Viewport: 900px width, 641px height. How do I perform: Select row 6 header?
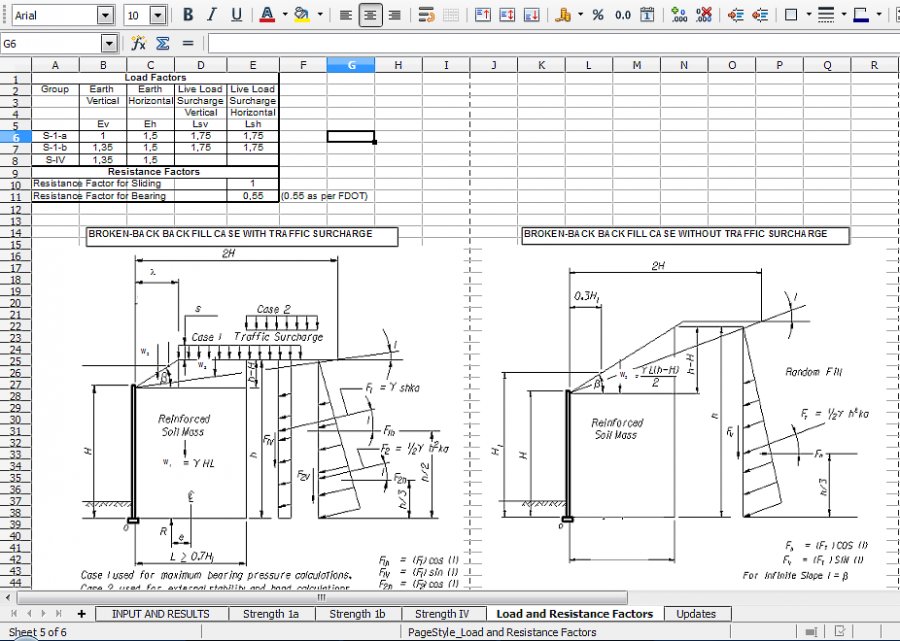(x=15, y=137)
